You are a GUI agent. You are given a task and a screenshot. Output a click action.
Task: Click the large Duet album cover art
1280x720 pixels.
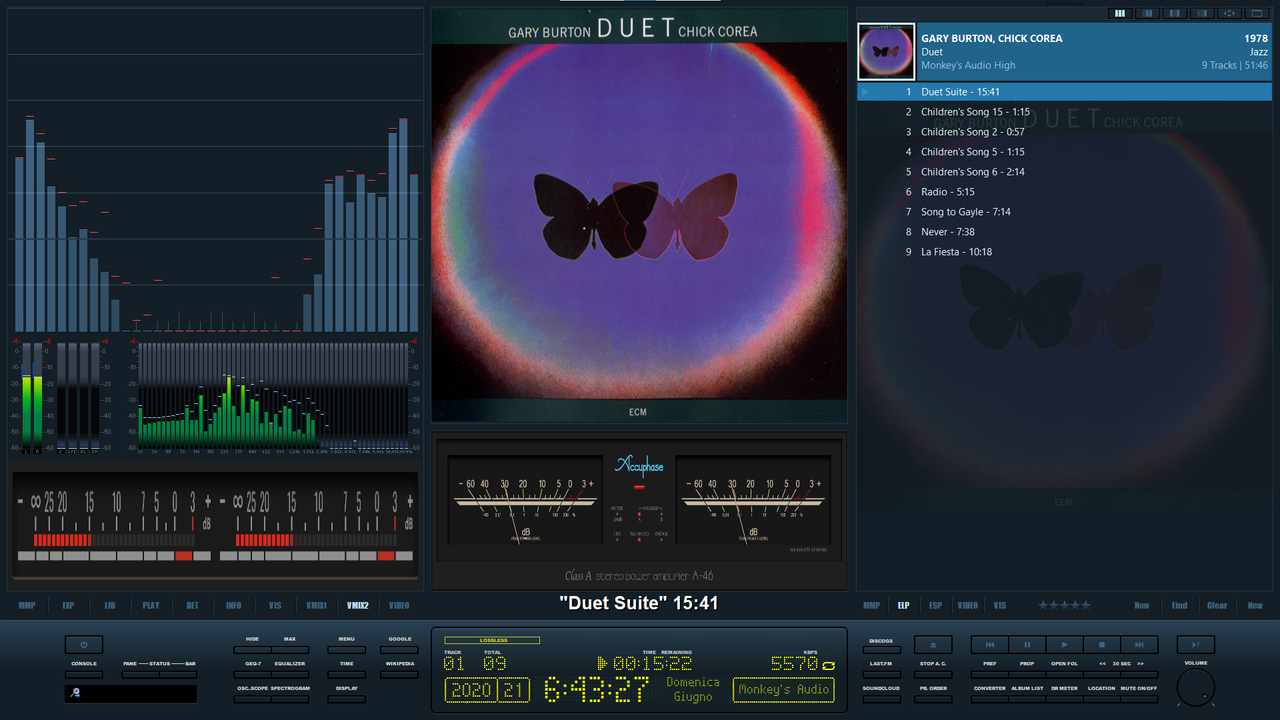tap(639, 216)
